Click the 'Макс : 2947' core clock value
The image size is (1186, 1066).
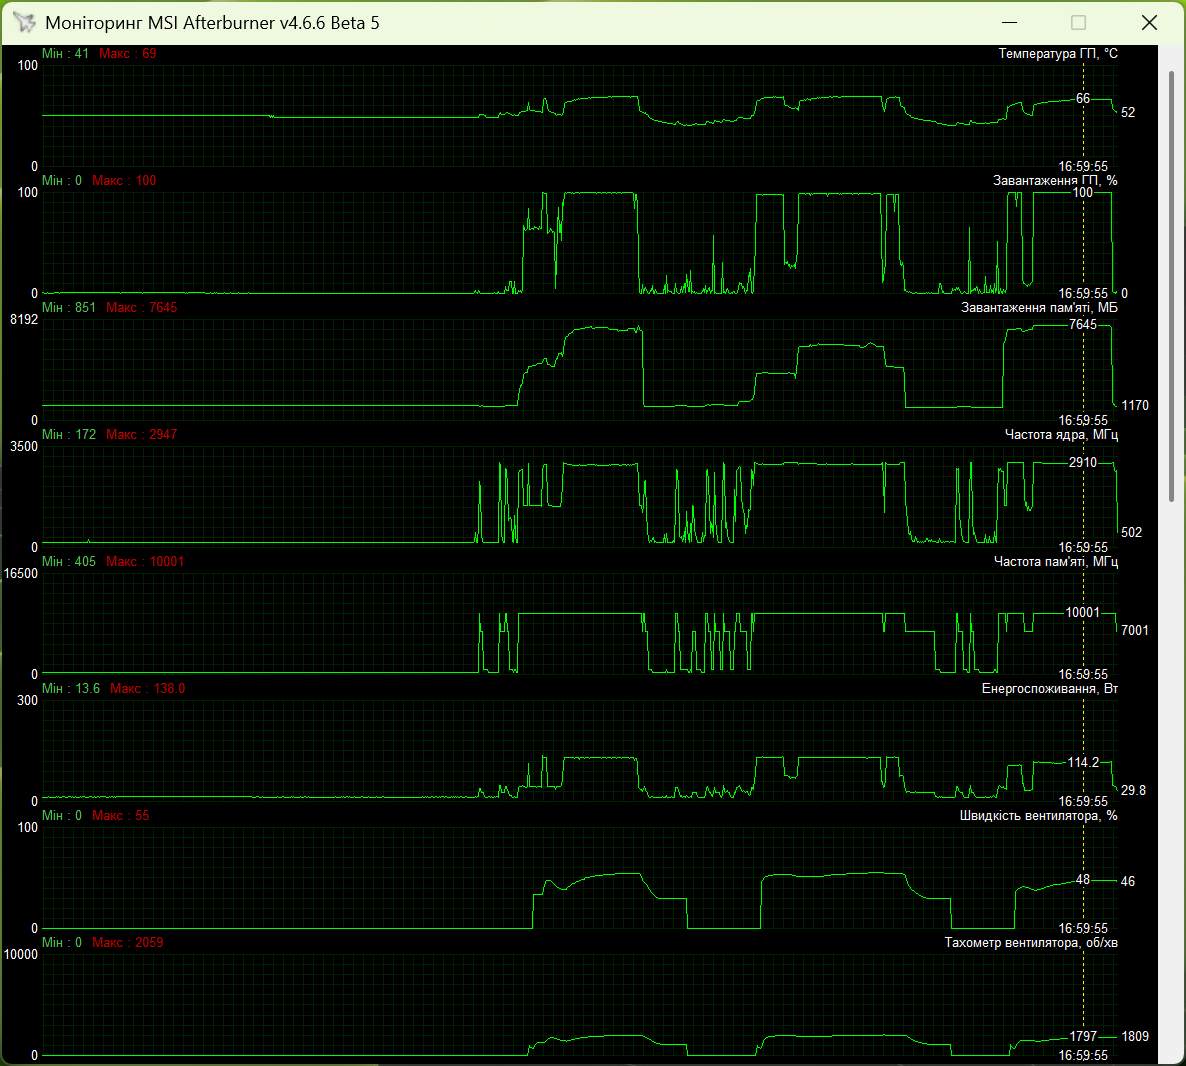coord(141,435)
